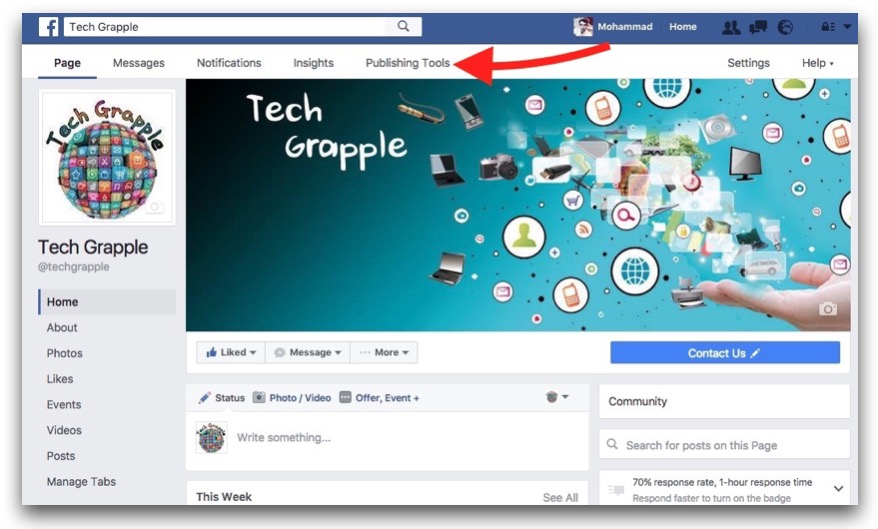Open the Insights tab
The height and width of the screenshot is (529, 878).
coord(314,63)
